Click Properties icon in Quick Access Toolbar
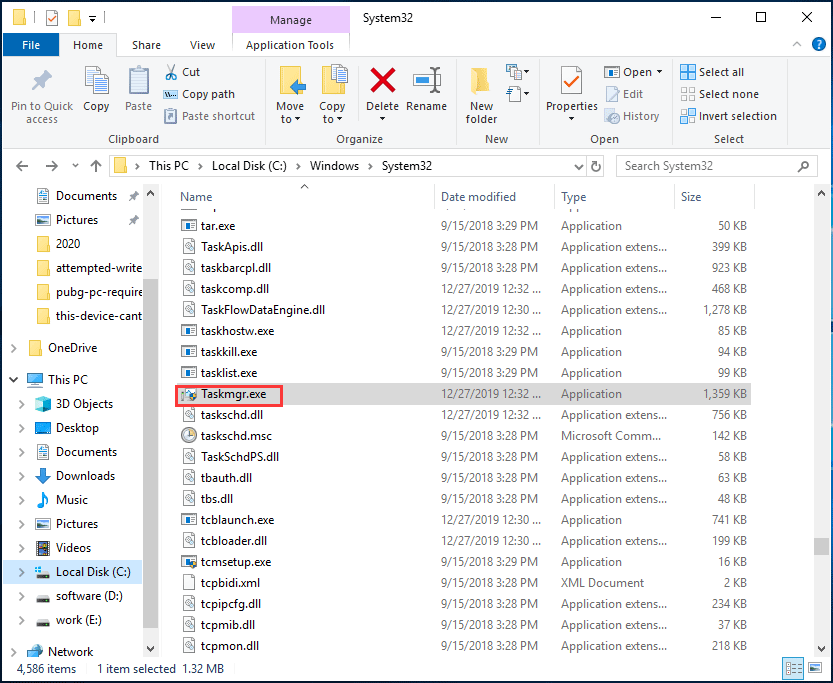 point(52,19)
